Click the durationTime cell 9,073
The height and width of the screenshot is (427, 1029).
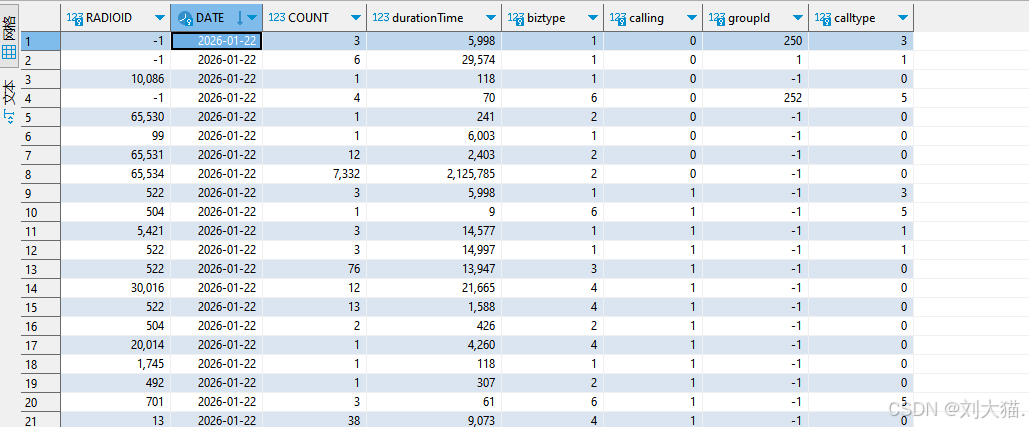(434, 420)
